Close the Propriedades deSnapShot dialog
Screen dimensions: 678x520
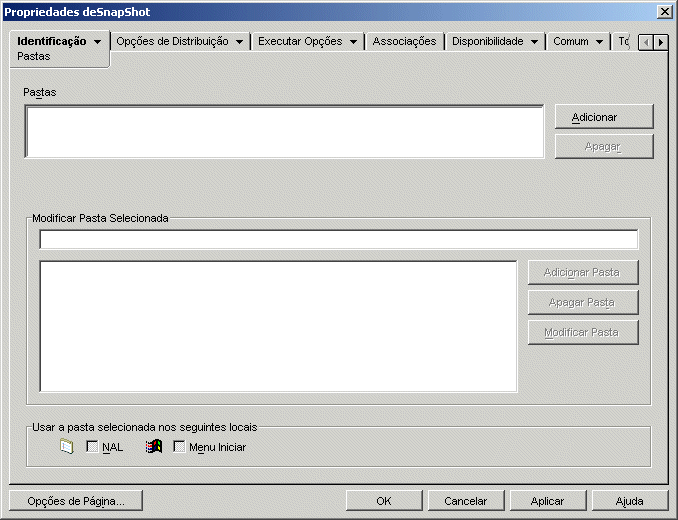pyautogui.click(x=664, y=12)
